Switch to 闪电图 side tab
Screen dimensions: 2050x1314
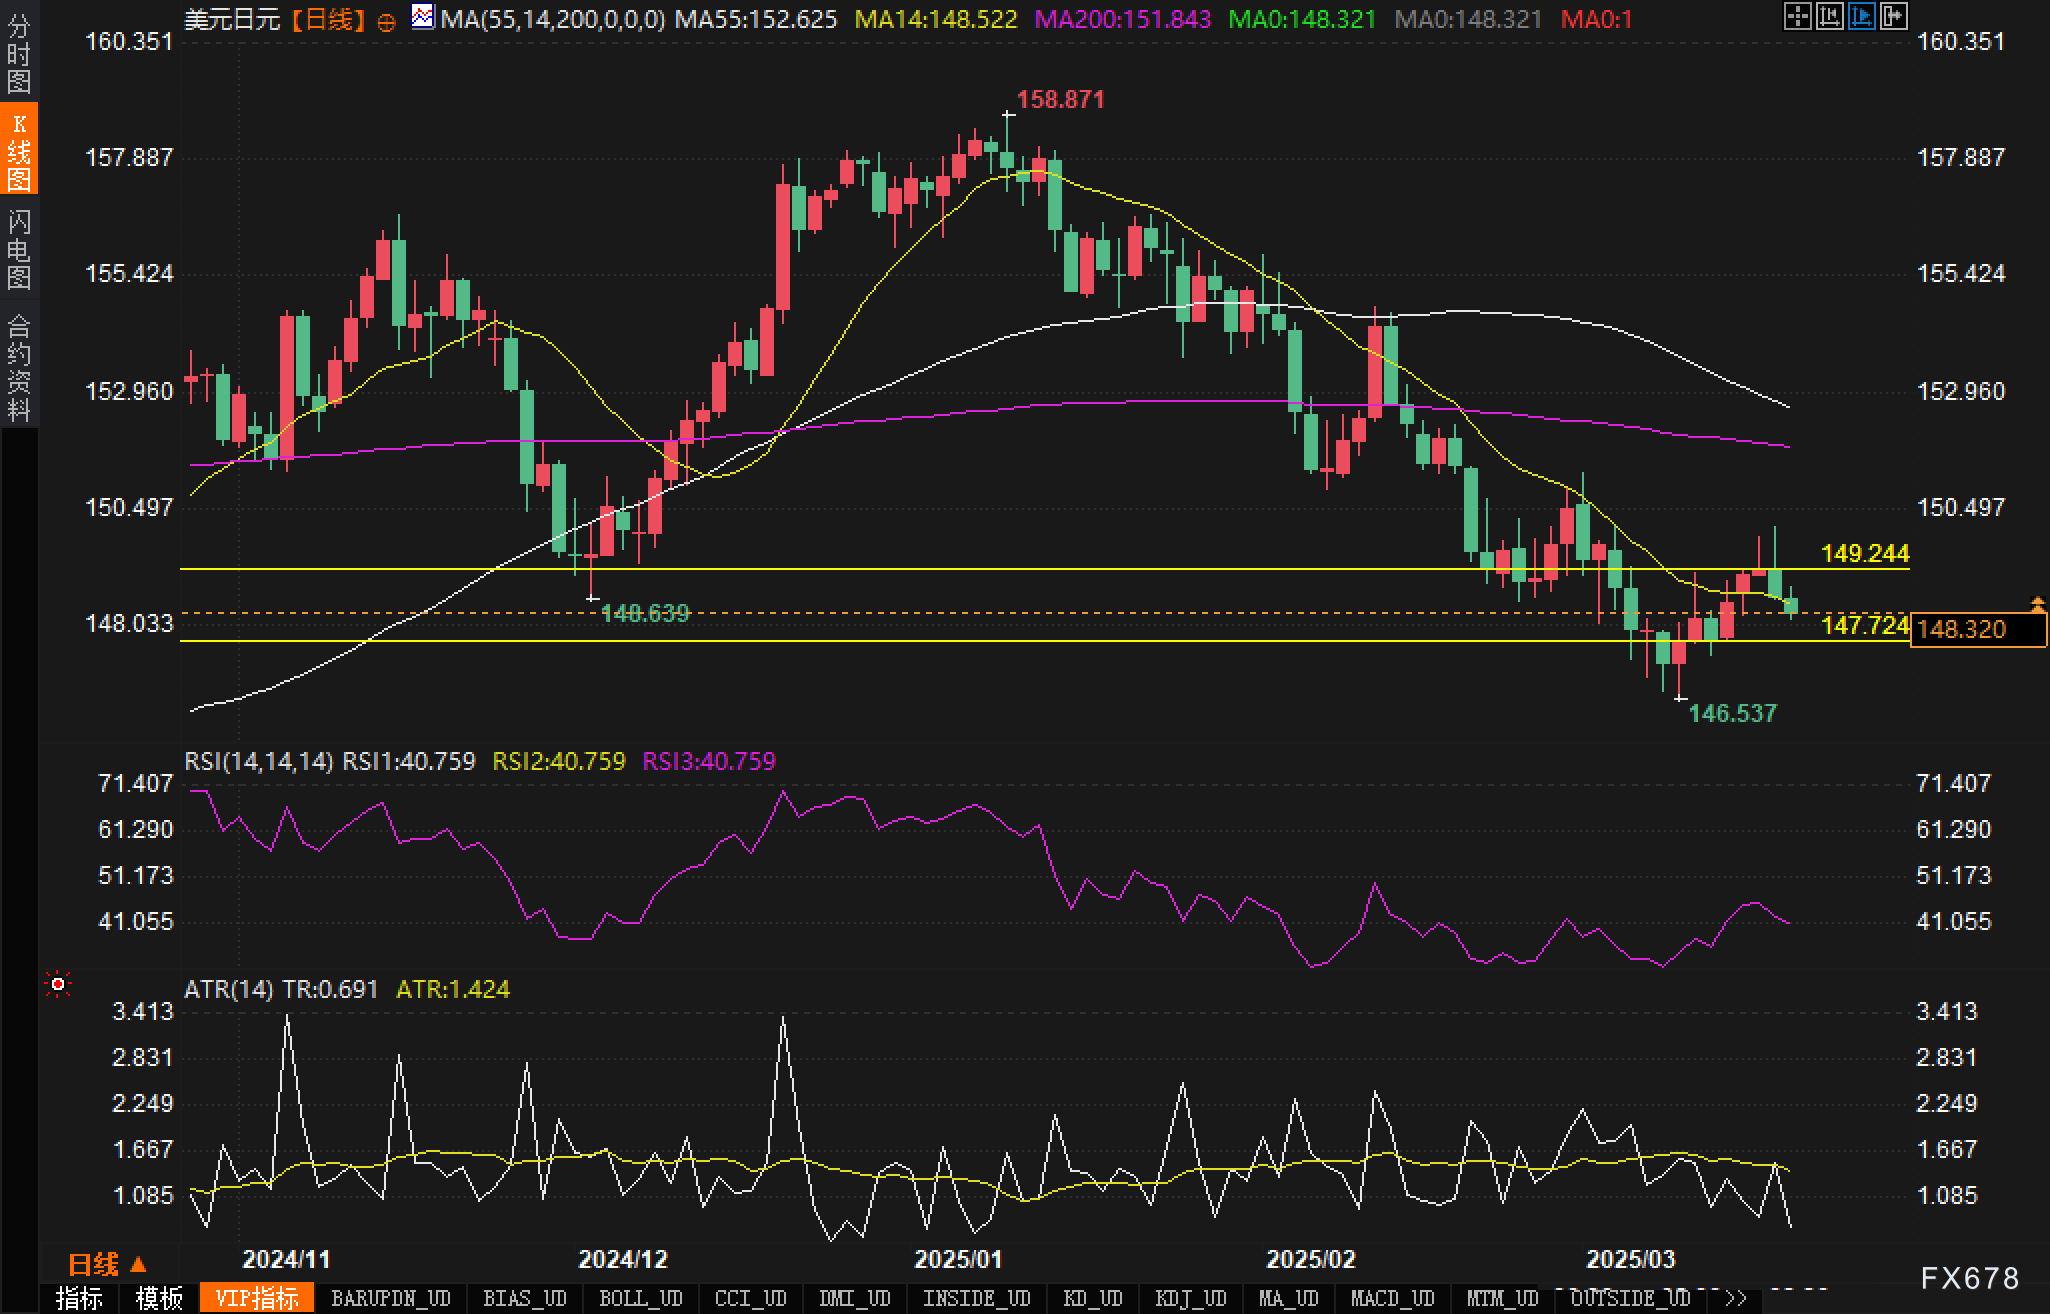[19, 248]
